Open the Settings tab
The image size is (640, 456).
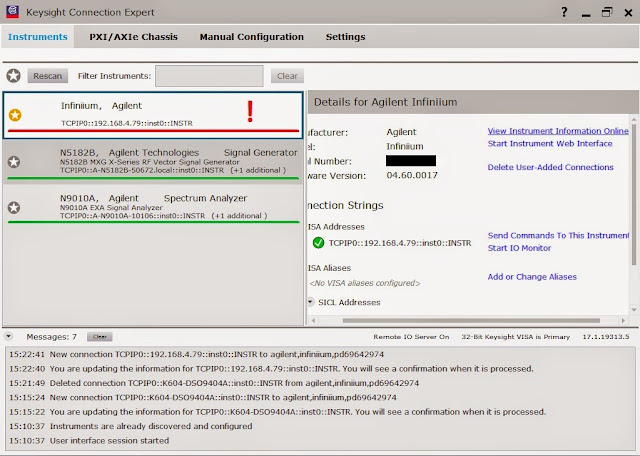tap(345, 37)
